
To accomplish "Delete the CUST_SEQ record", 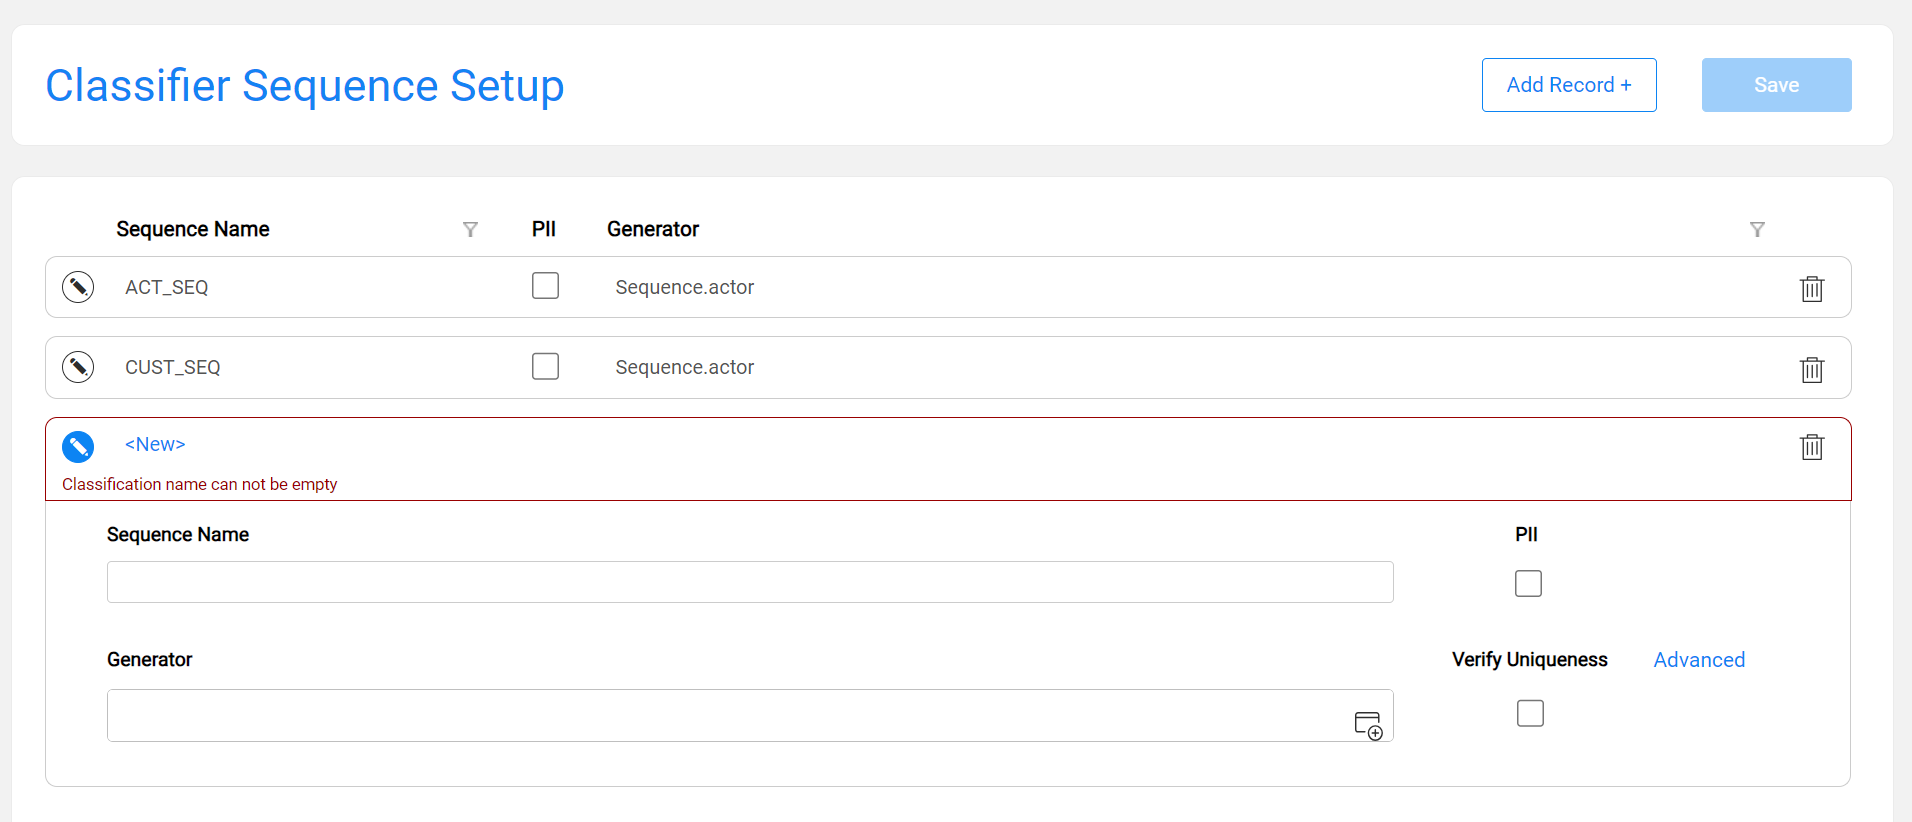I will coord(1812,369).
